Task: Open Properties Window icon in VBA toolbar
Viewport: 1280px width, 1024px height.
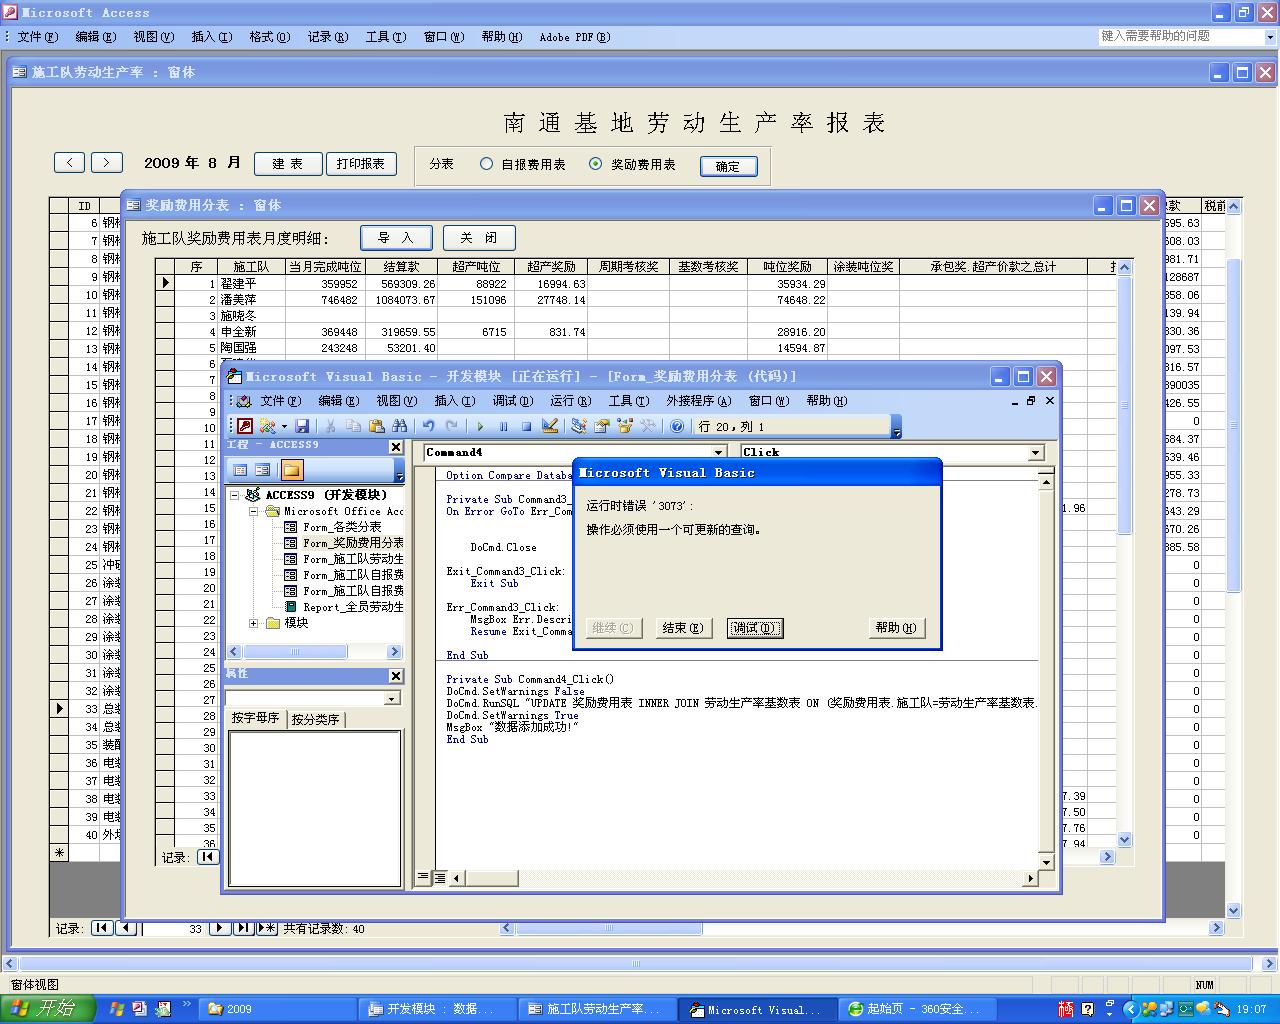Action: [x=601, y=426]
